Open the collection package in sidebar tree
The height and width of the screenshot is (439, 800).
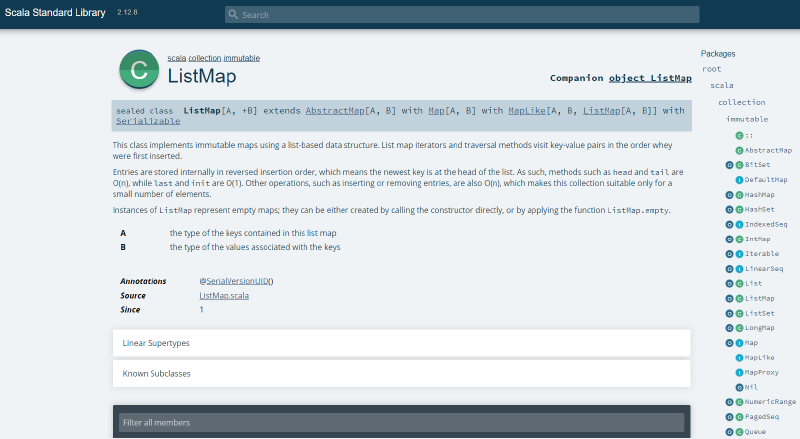pyautogui.click(x=741, y=102)
